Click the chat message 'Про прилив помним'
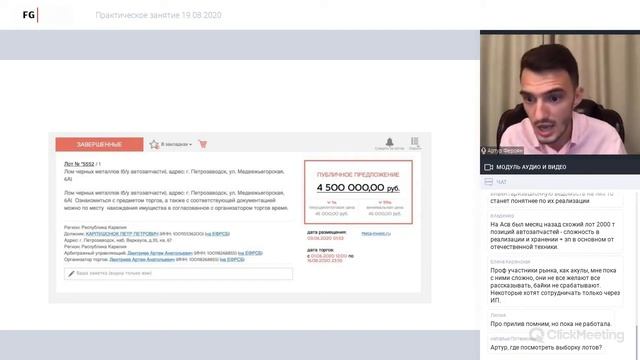This screenshot has height=360, width=640. point(551,324)
